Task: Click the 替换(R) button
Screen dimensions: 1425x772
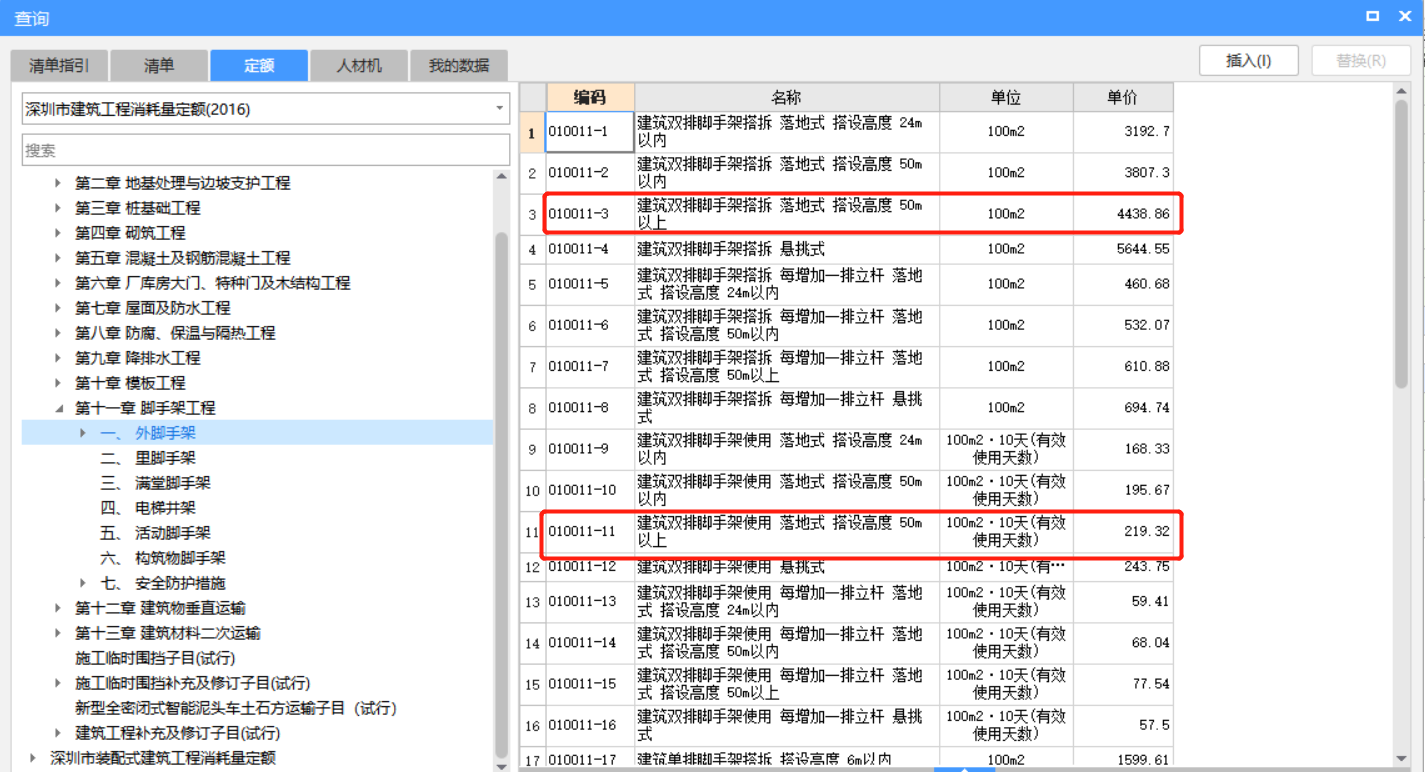Action: [x=1361, y=60]
